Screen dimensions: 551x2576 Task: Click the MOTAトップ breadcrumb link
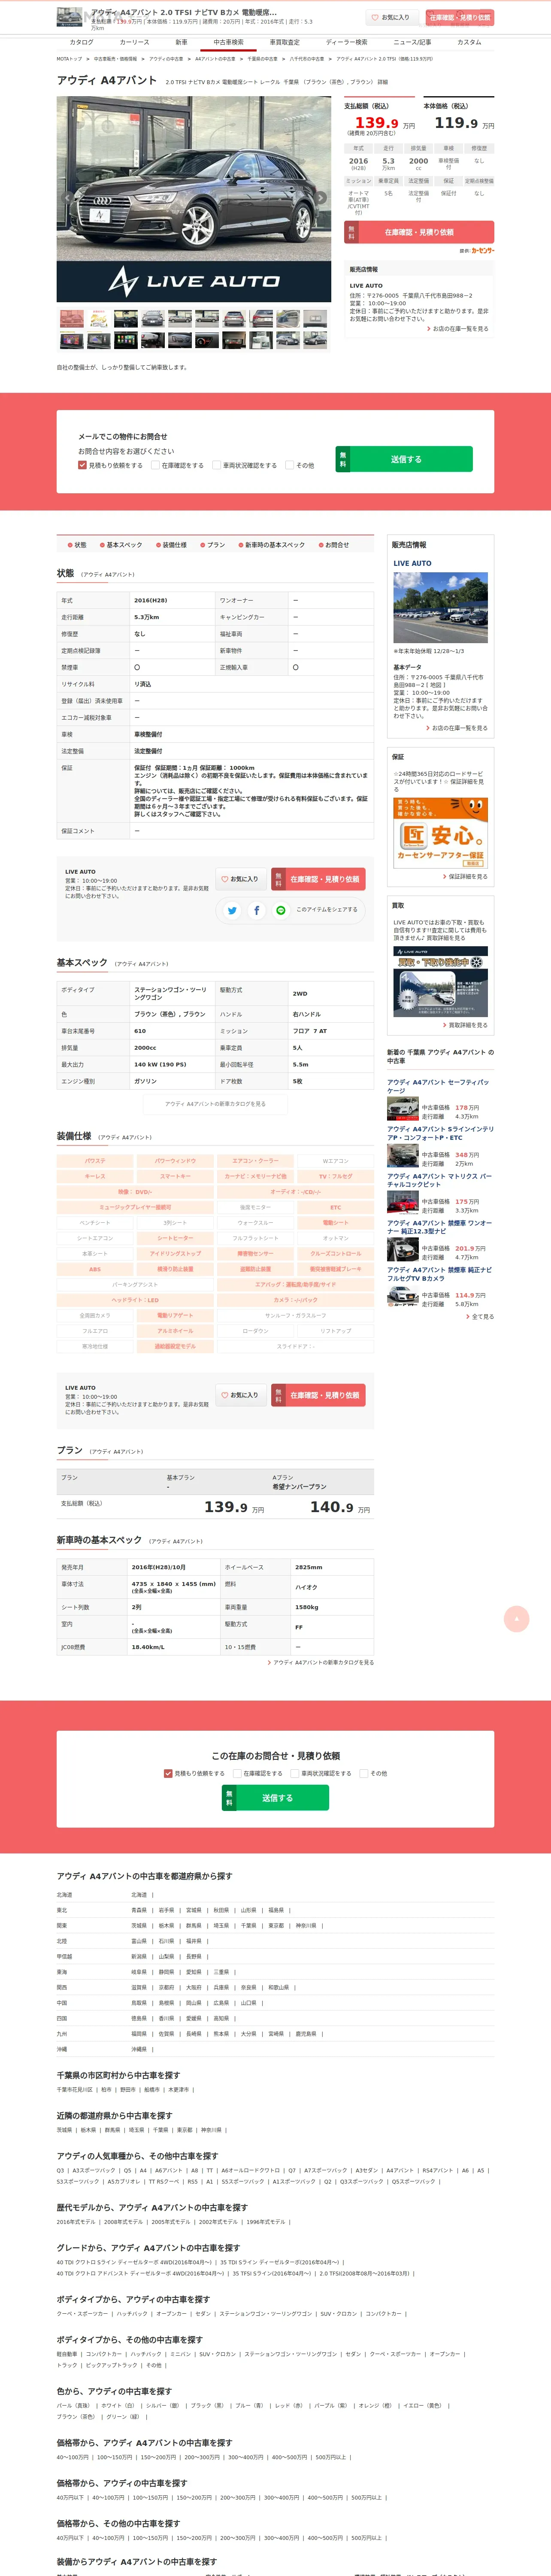[69, 59]
